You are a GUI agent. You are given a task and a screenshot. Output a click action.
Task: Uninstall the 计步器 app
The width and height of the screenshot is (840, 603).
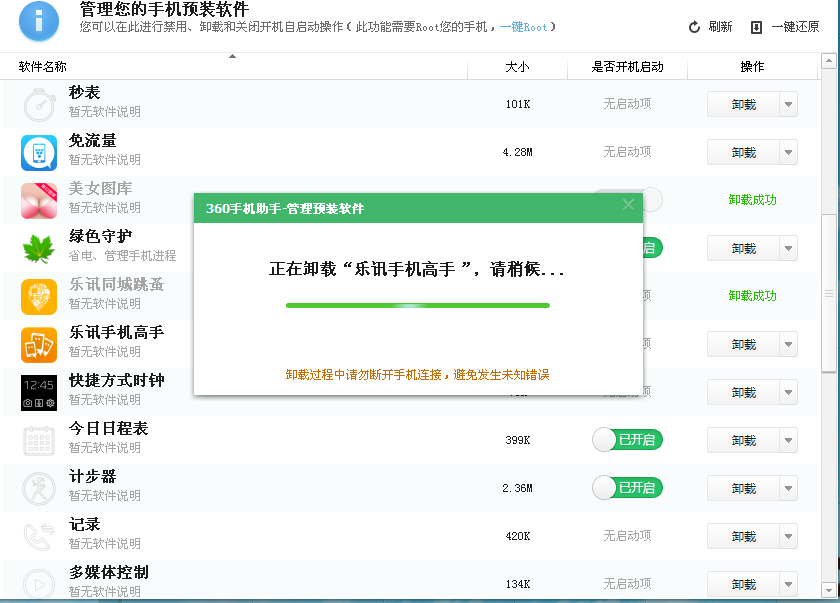click(744, 488)
